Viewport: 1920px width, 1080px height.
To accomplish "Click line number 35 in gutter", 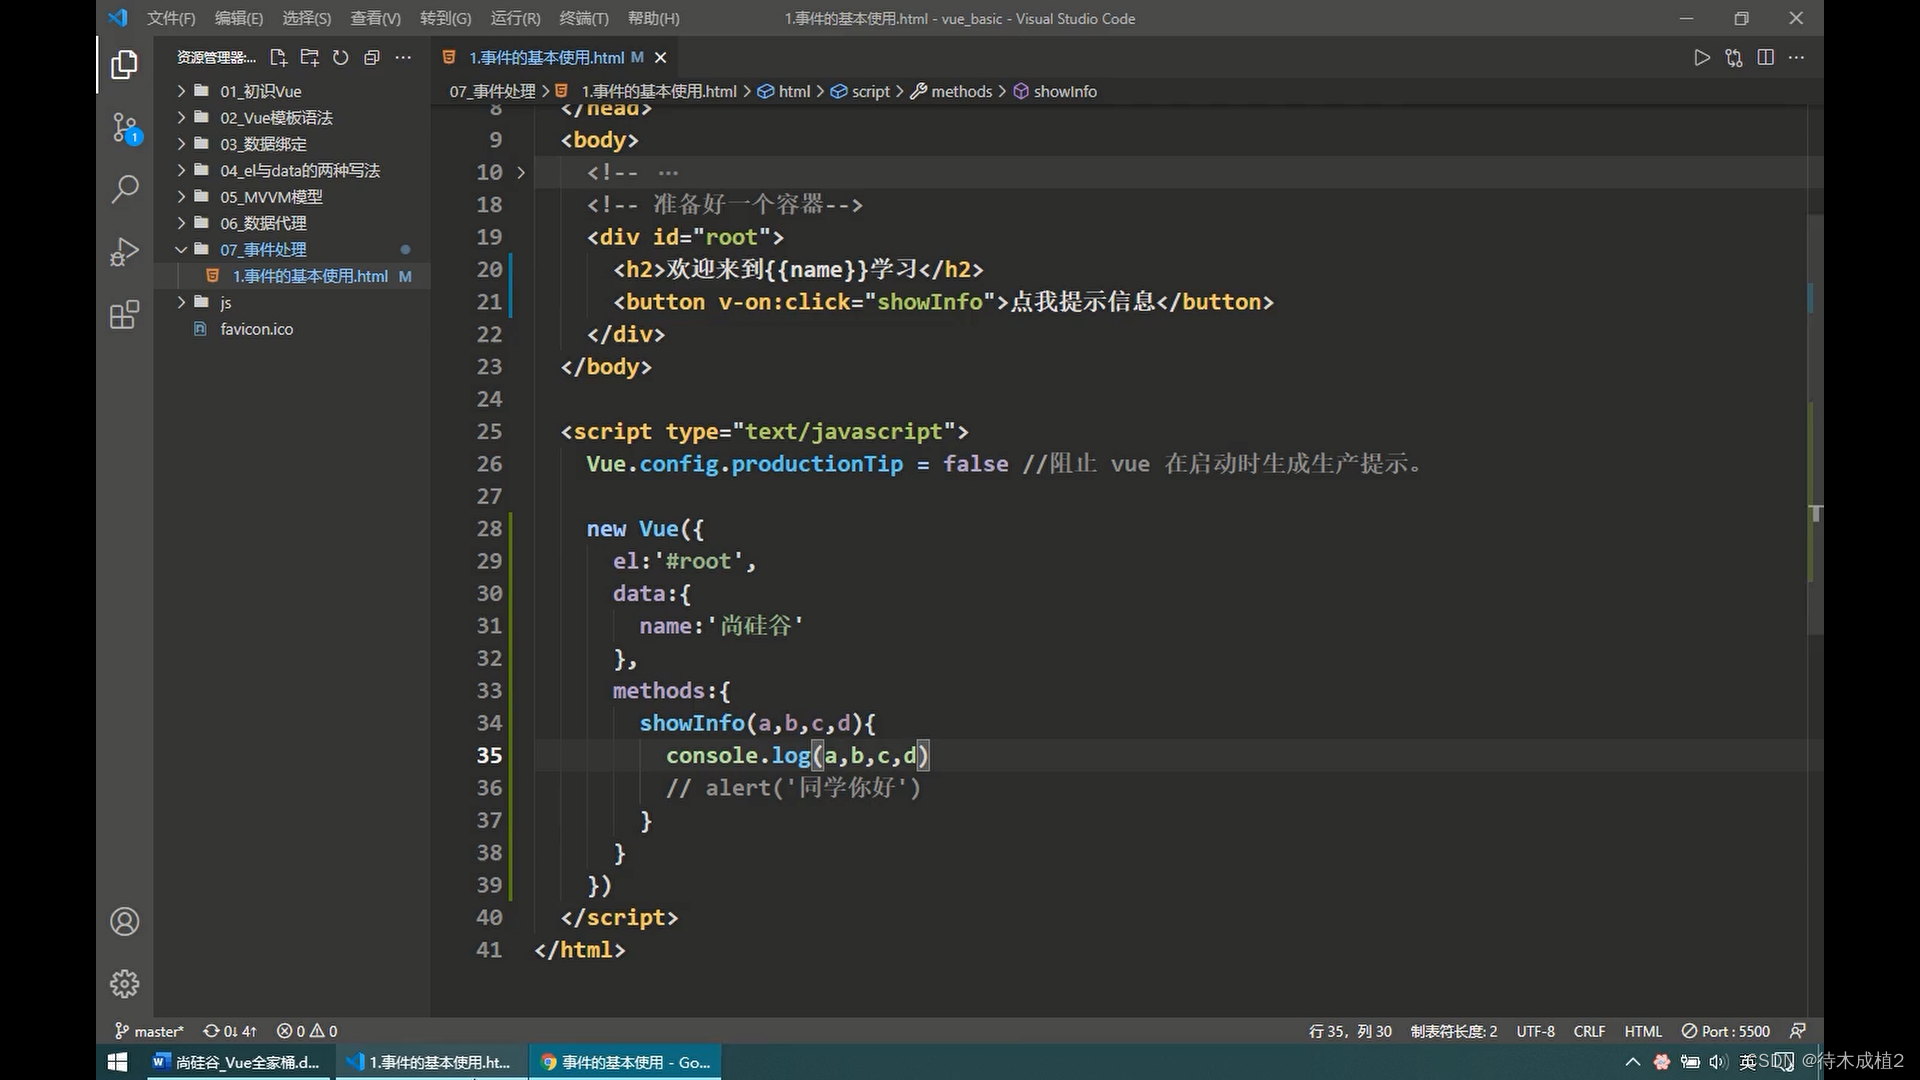I will [x=489, y=756].
